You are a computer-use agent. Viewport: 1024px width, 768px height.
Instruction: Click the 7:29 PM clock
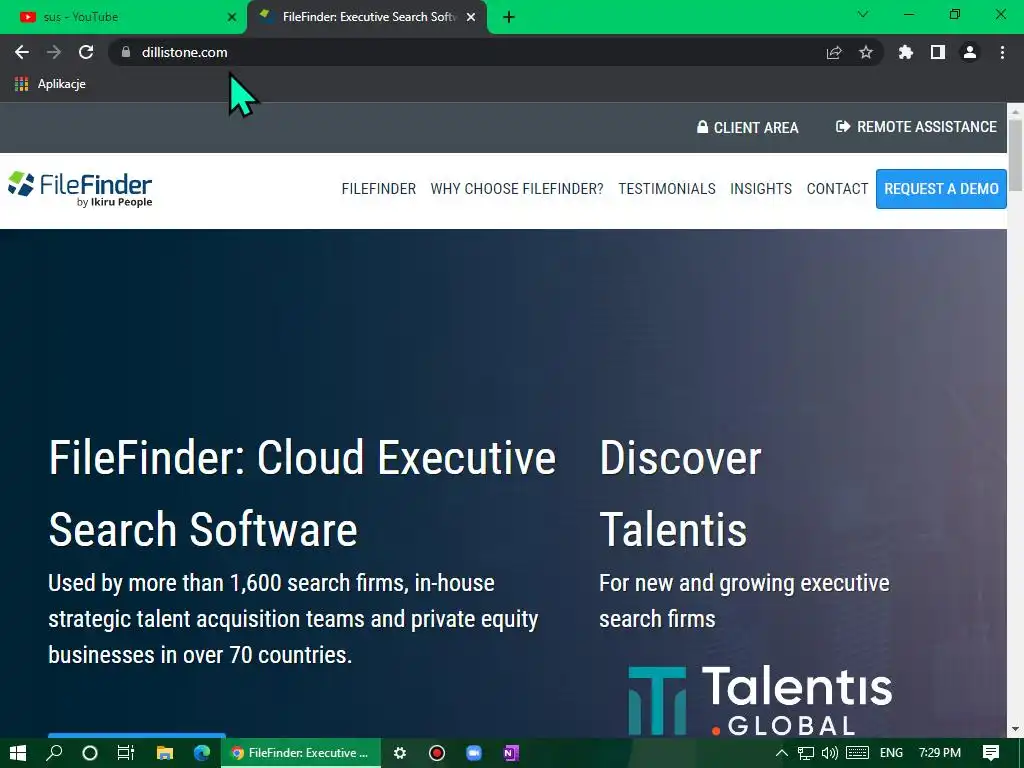pos(940,753)
